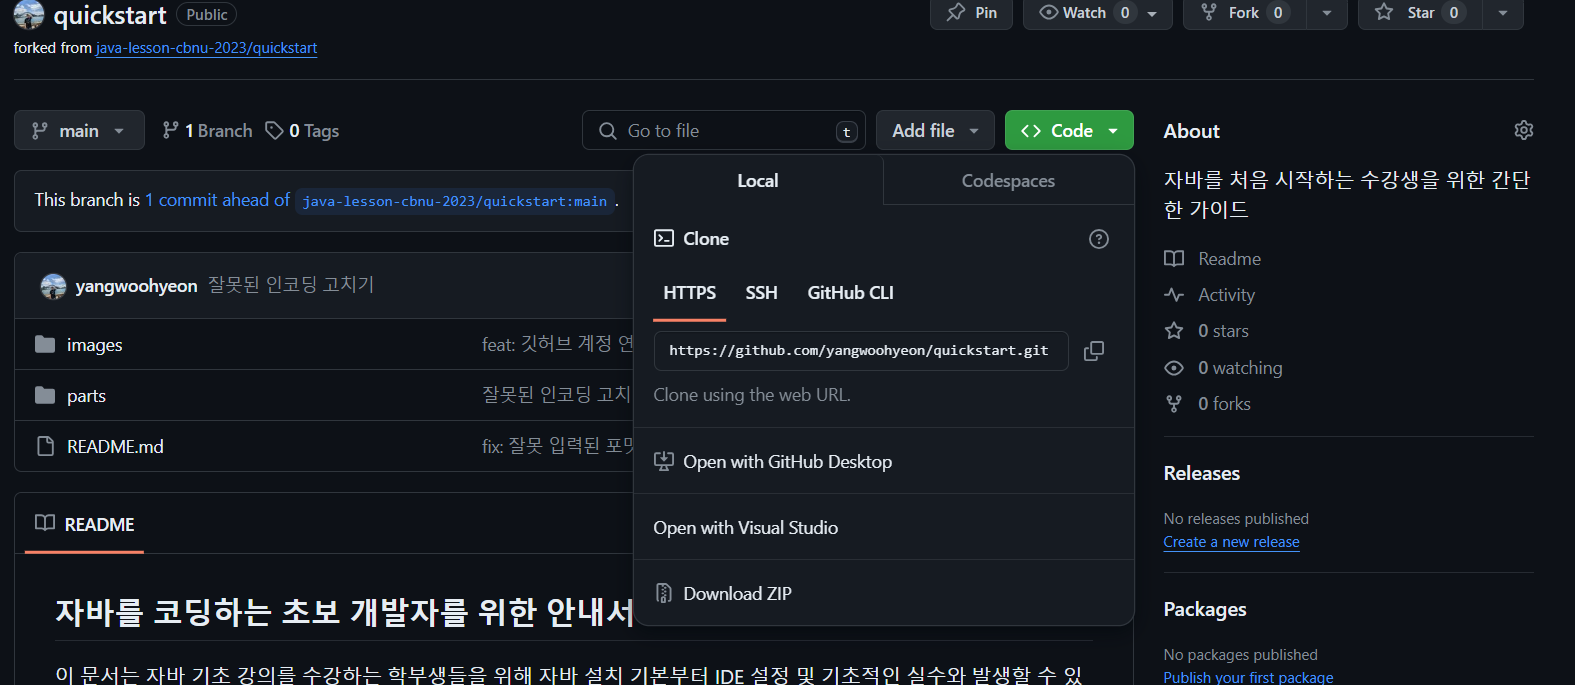1575x685 pixels.
Task: Click the HTTPS clone URL text field
Action: (x=861, y=351)
